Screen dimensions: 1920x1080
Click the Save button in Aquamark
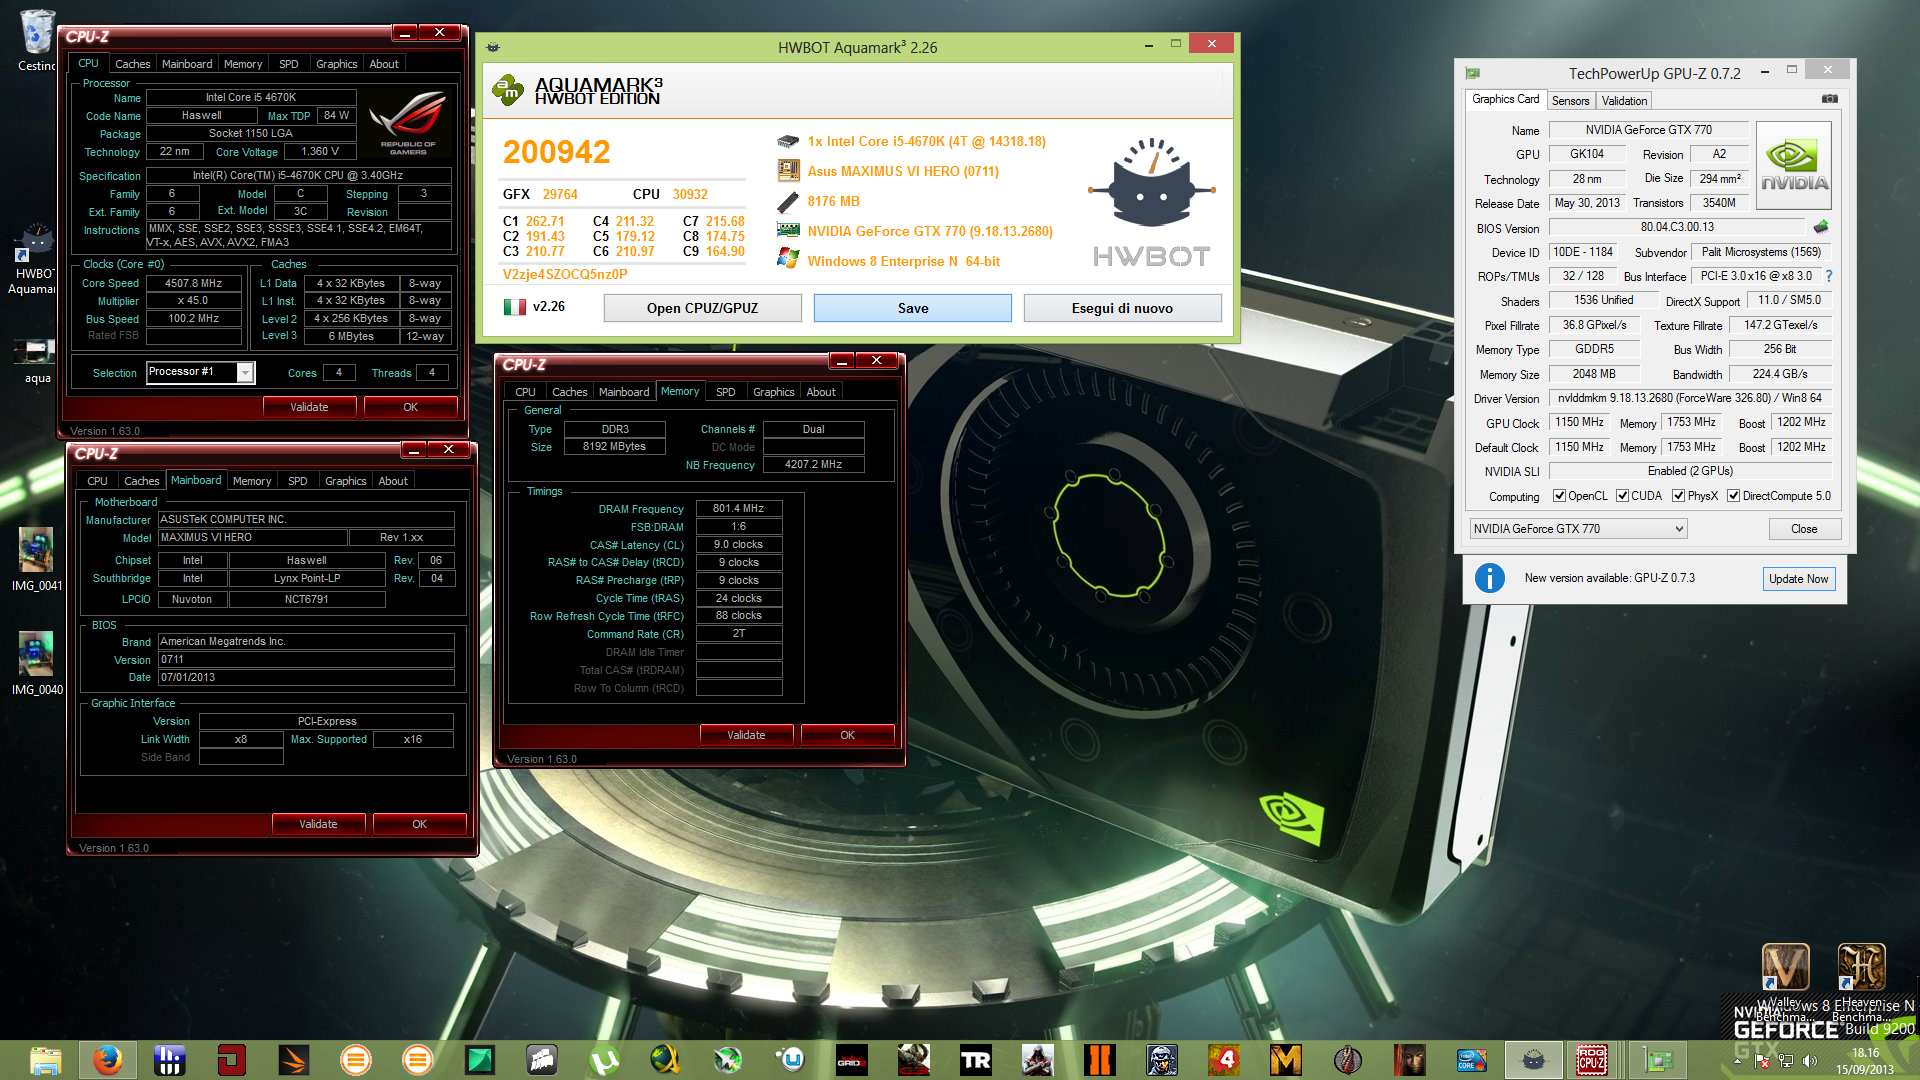pos(912,308)
